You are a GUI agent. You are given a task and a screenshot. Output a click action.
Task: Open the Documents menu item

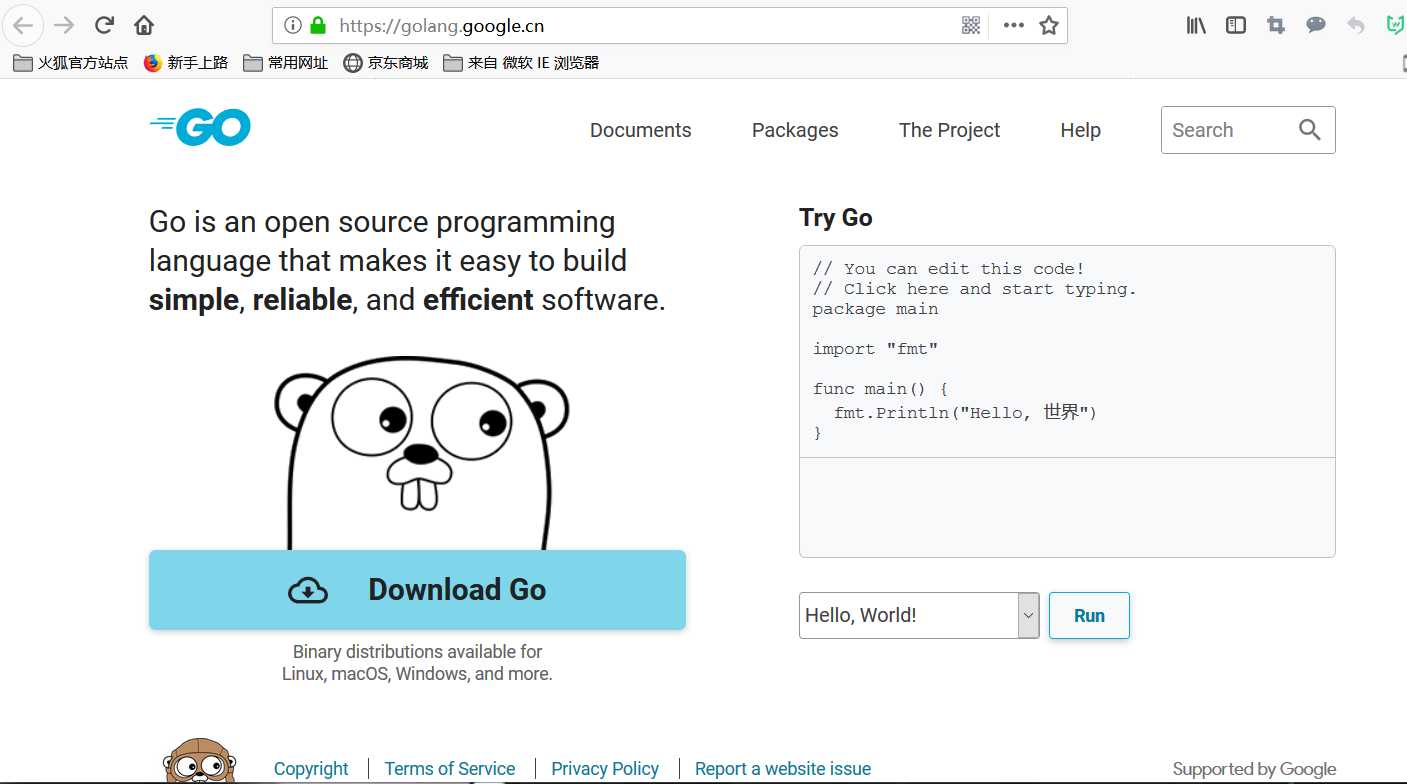point(641,130)
